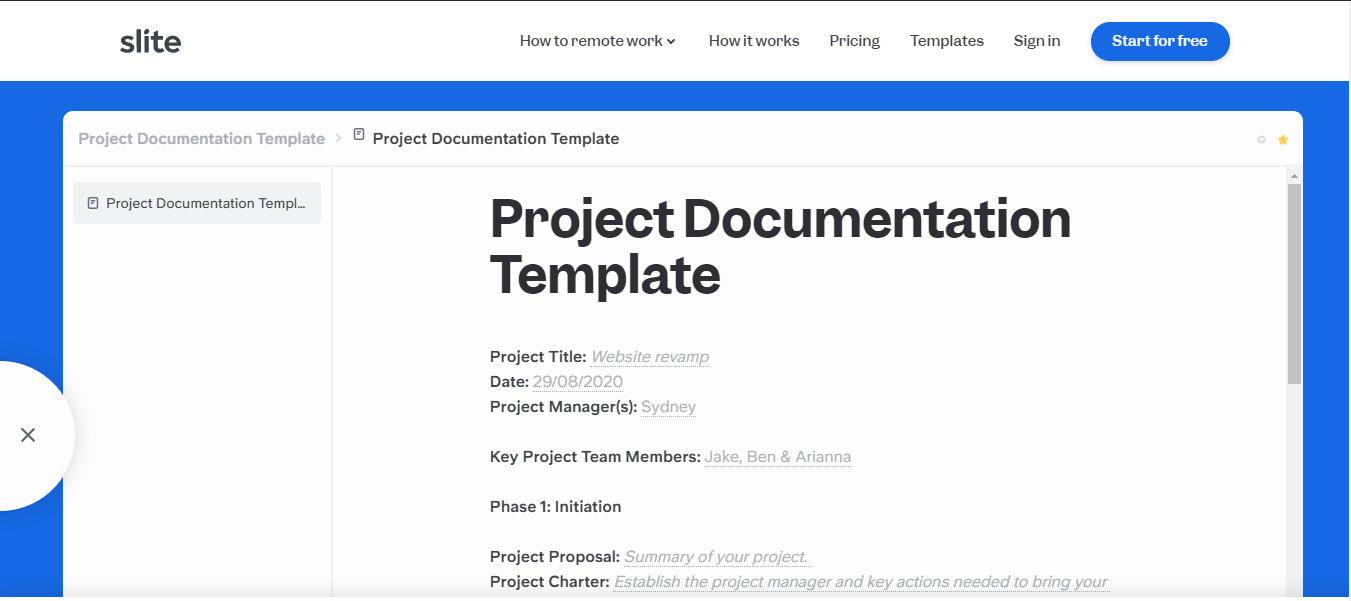Screen dimensions: 1351x601
Task: Click Phase 1: Initiation heading
Action: tap(556, 507)
